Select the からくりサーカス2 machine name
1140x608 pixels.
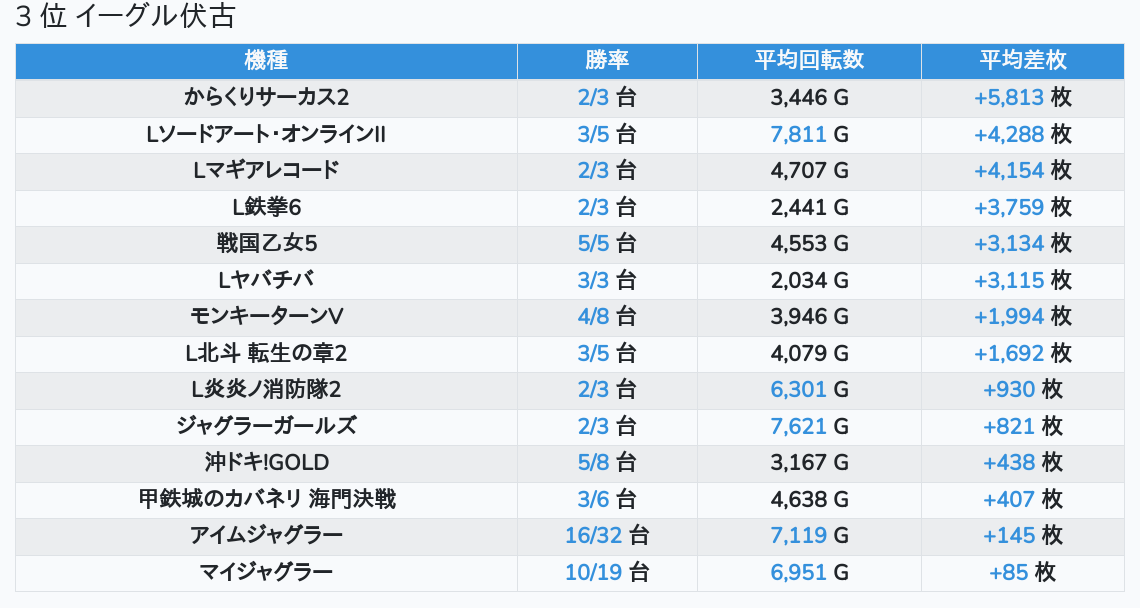tap(266, 97)
